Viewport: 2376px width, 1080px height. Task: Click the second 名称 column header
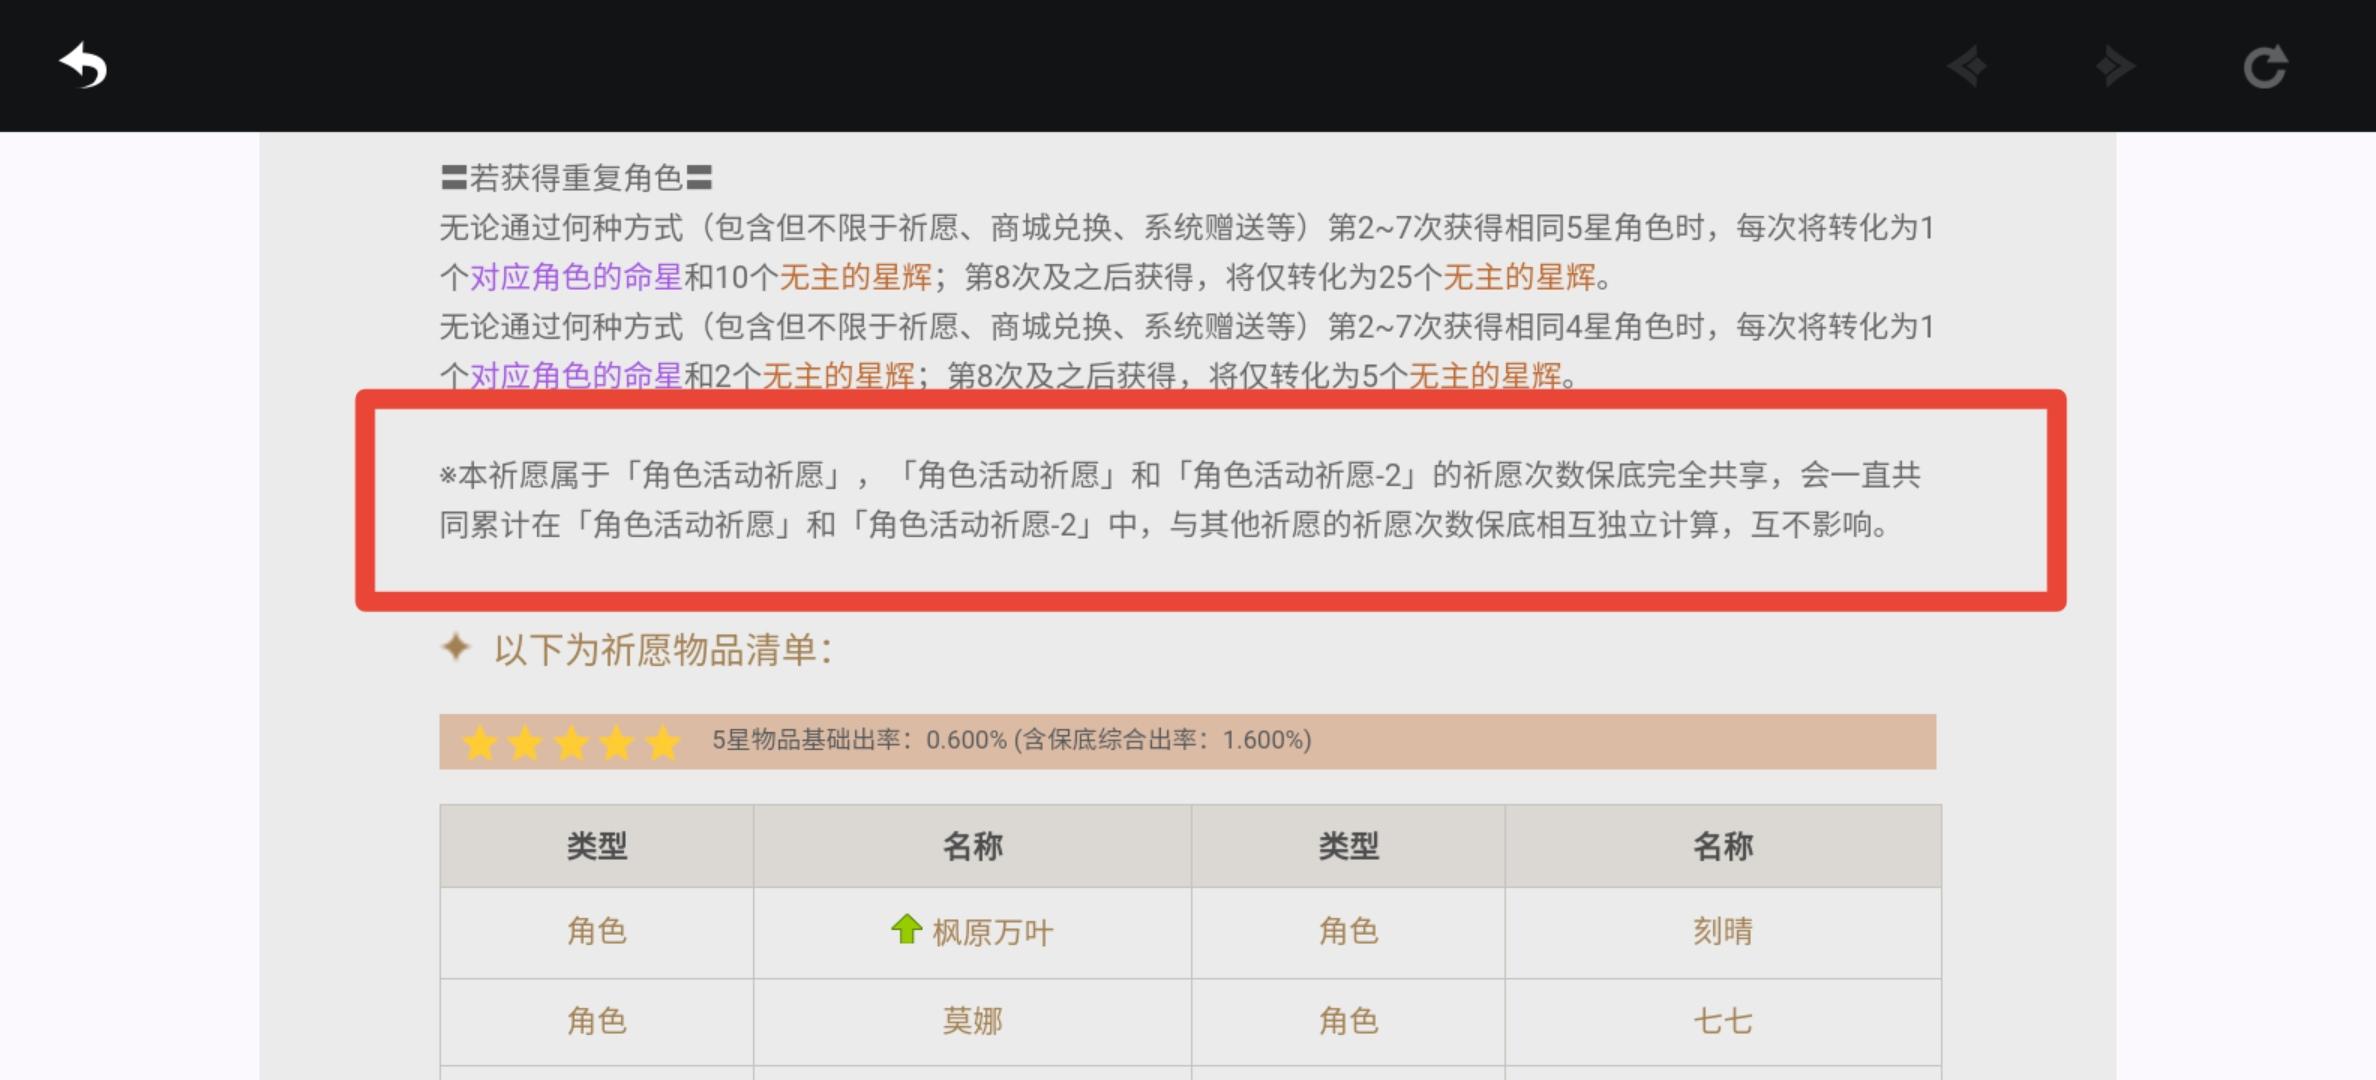(1723, 846)
